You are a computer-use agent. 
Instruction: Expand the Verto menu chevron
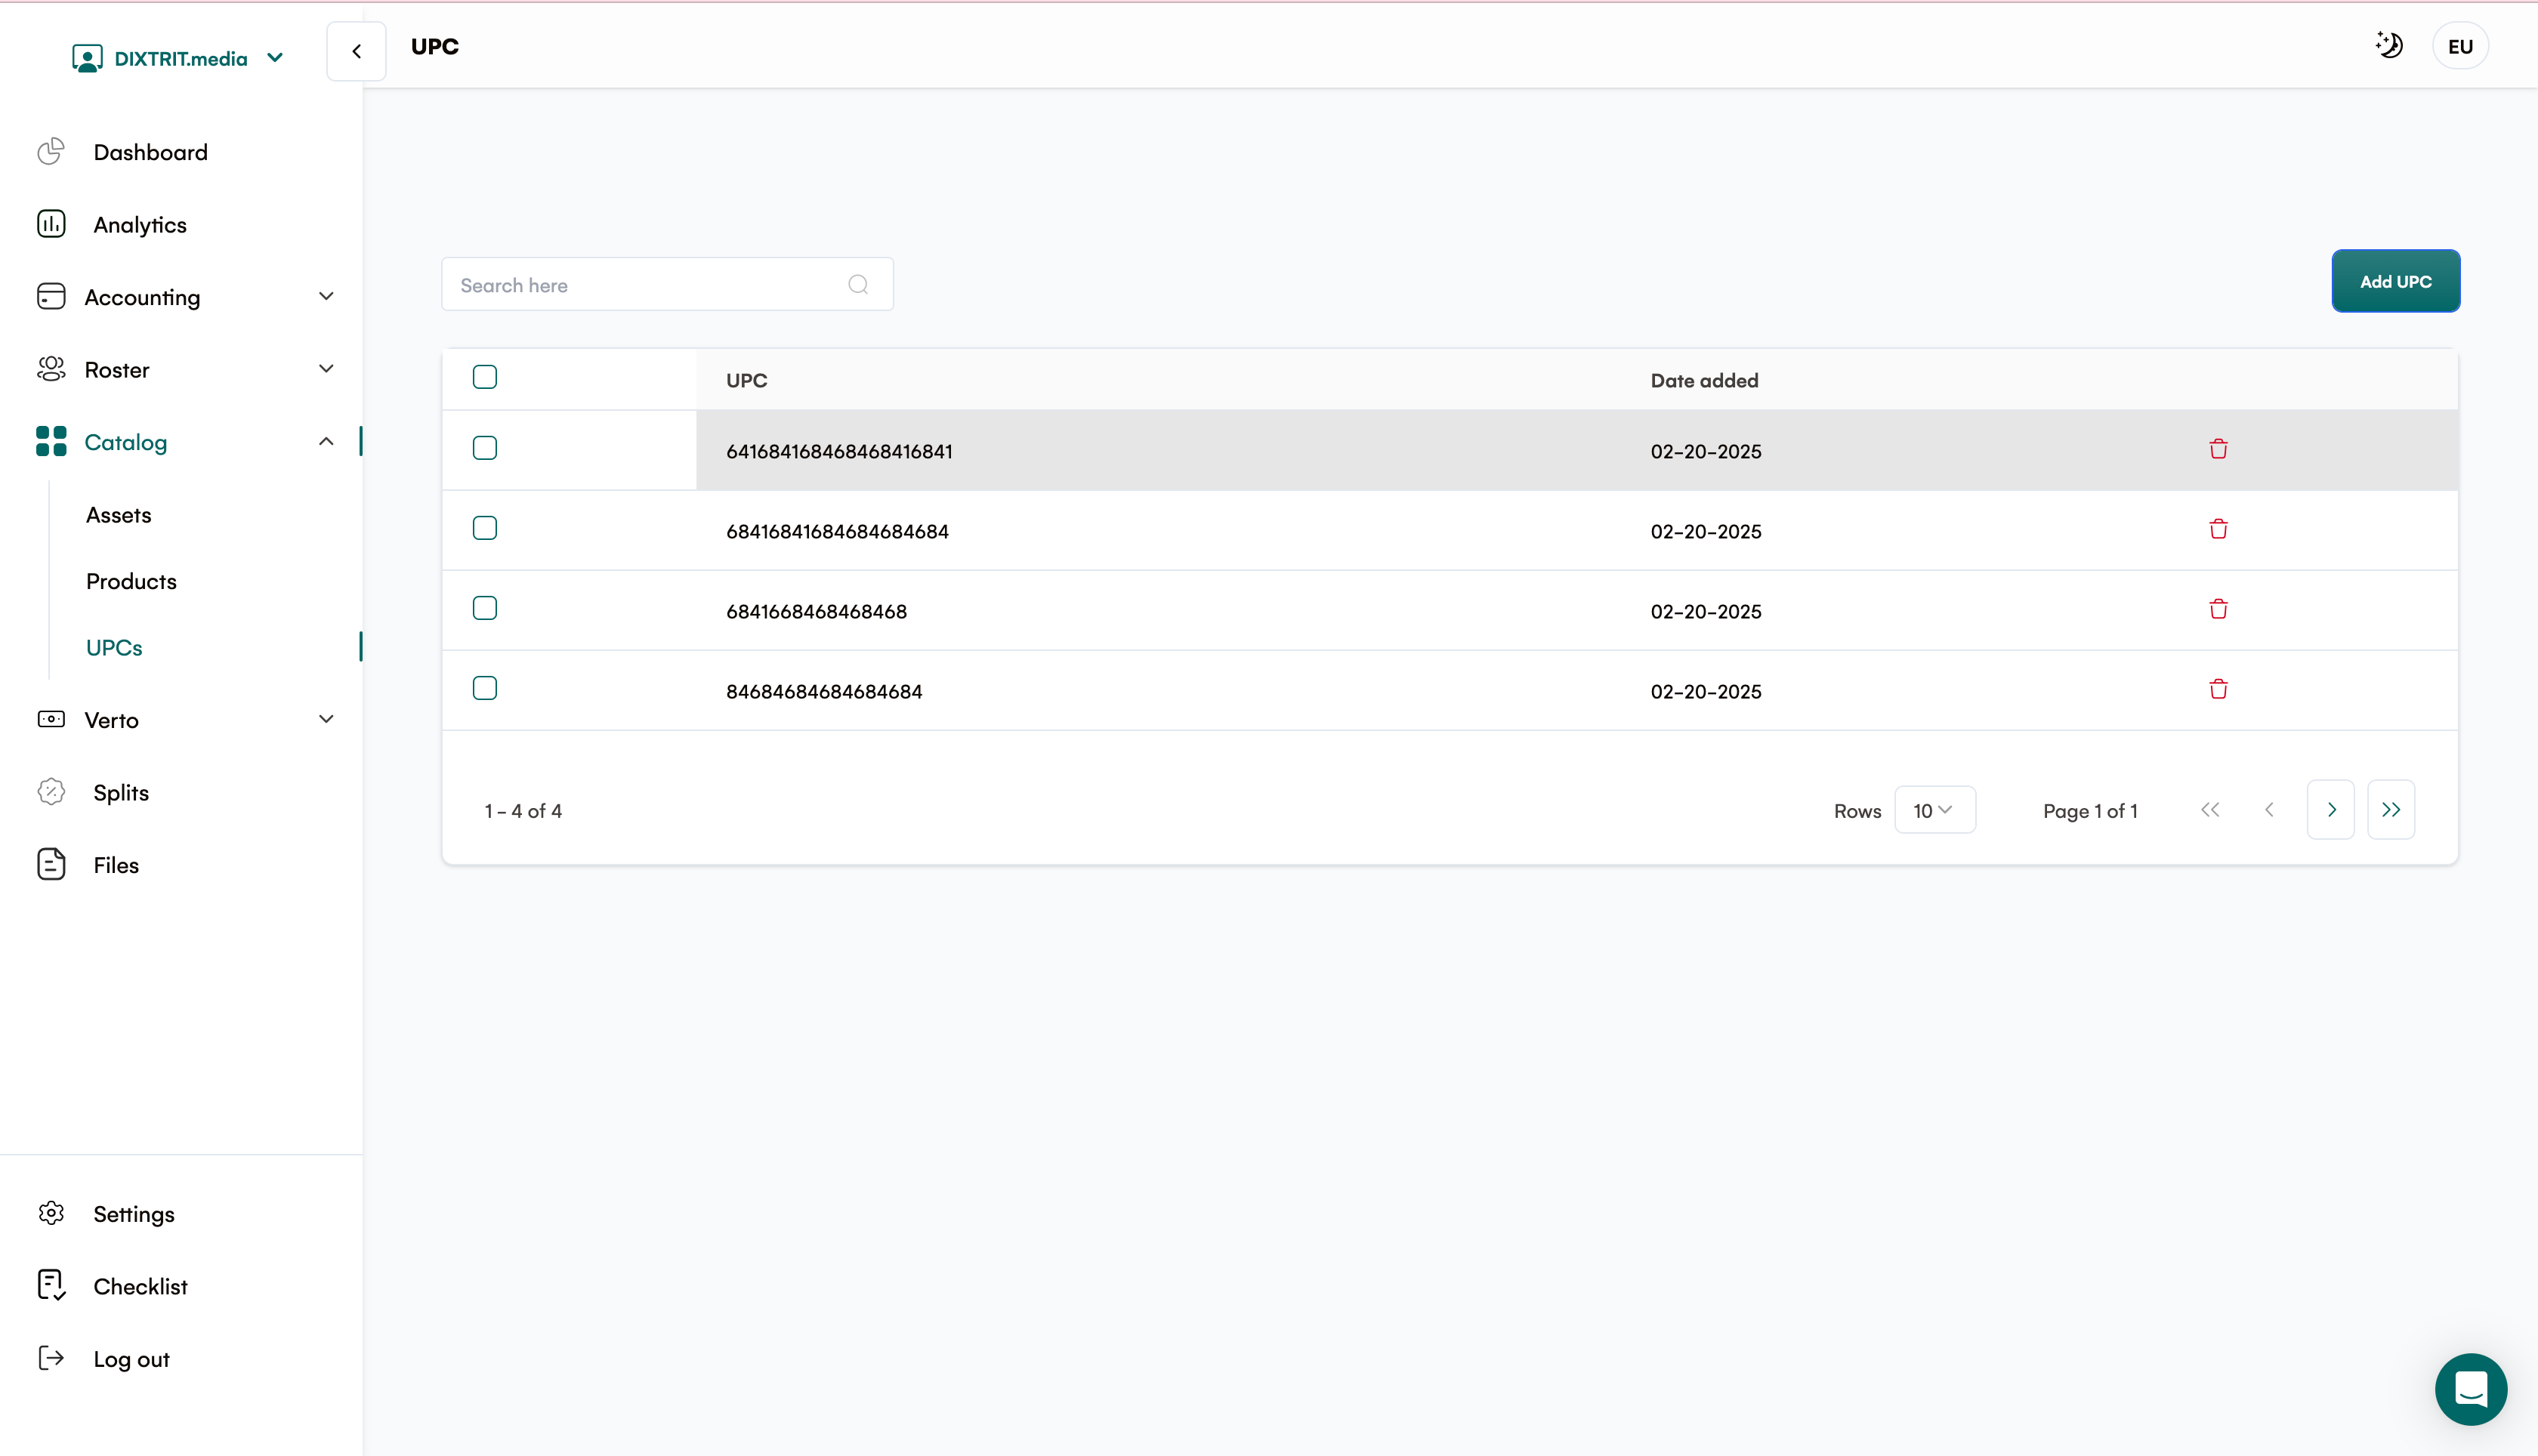pyautogui.click(x=326, y=719)
